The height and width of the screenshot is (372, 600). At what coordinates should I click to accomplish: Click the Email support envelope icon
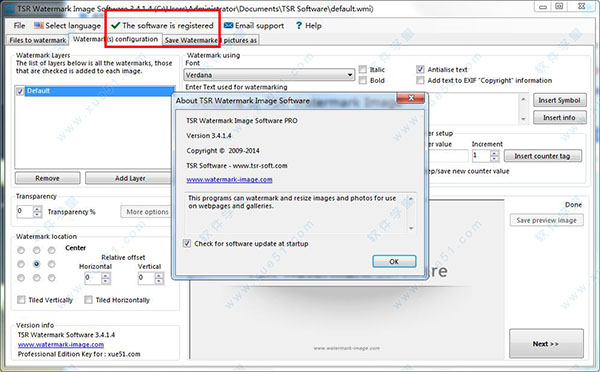(228, 25)
